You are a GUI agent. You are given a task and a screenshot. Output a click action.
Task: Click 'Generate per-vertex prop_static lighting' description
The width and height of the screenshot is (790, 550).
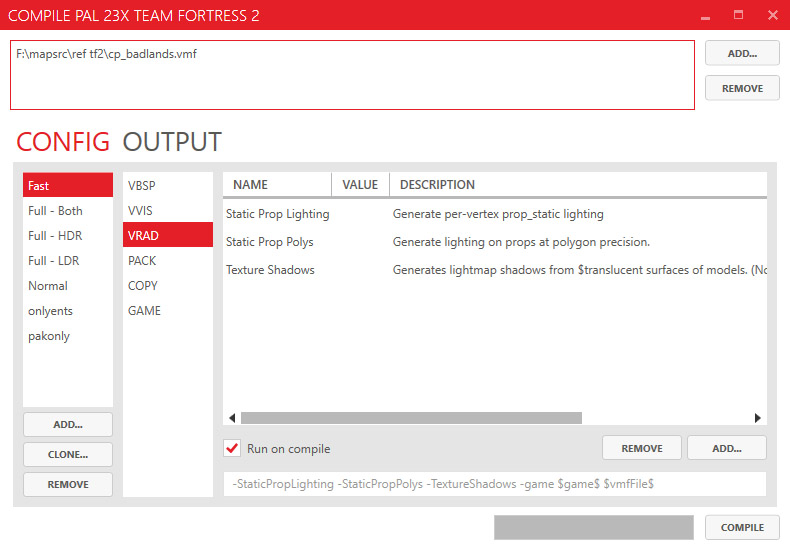pos(498,214)
